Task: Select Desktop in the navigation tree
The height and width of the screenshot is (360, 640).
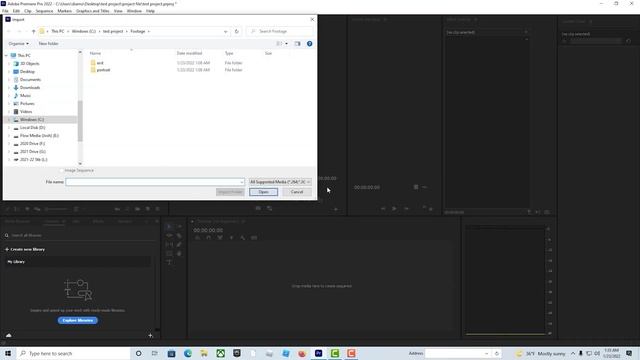Action: (x=27, y=71)
